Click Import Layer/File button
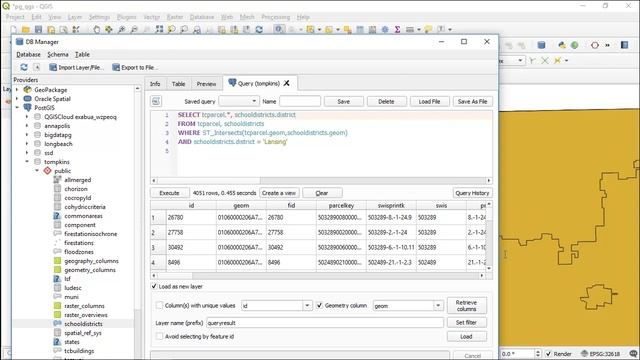Image resolution: width=640 pixels, height=360 pixels. [76, 67]
